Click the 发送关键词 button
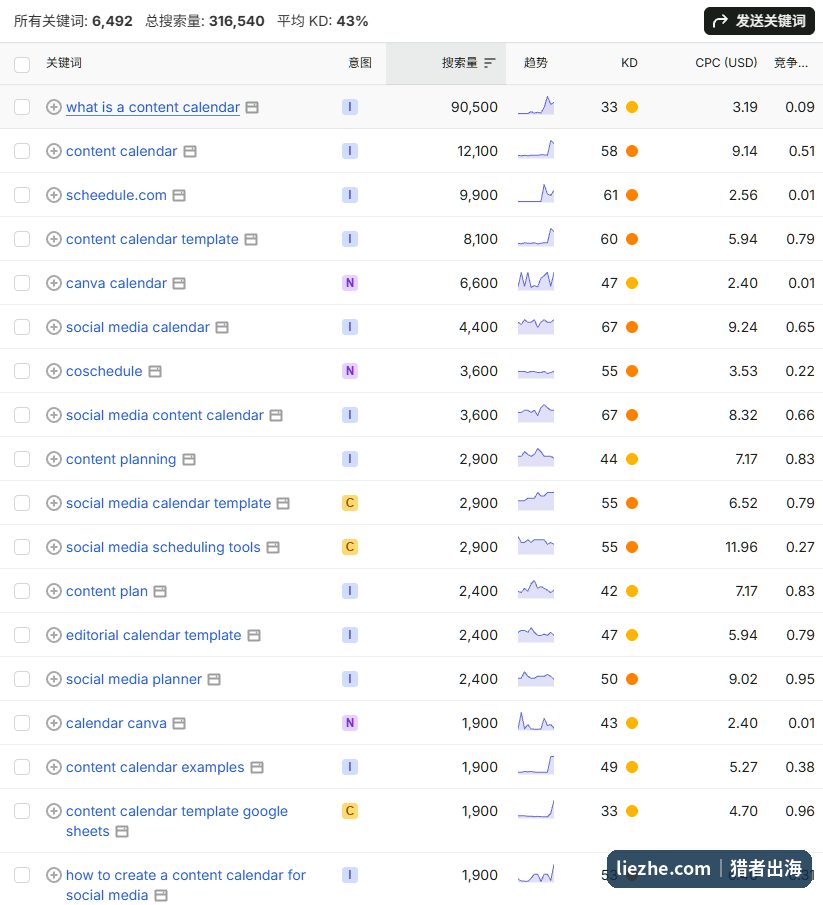Screen dimensions: 823x905 point(759,21)
